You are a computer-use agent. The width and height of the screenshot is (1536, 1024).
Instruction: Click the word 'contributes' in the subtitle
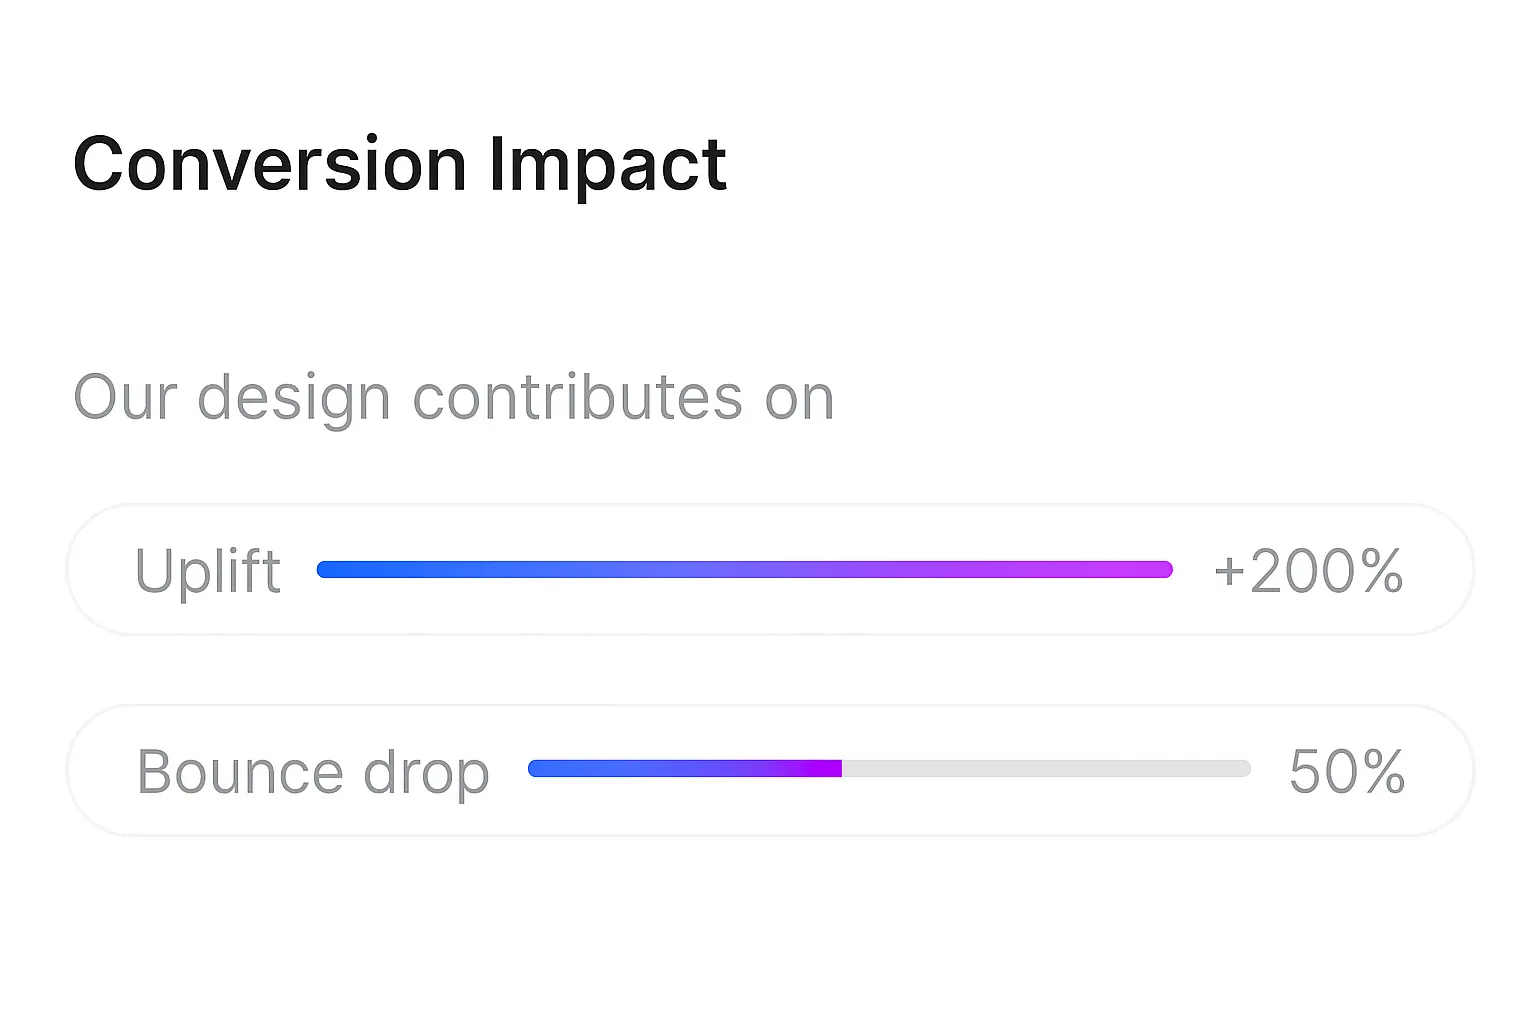point(578,397)
